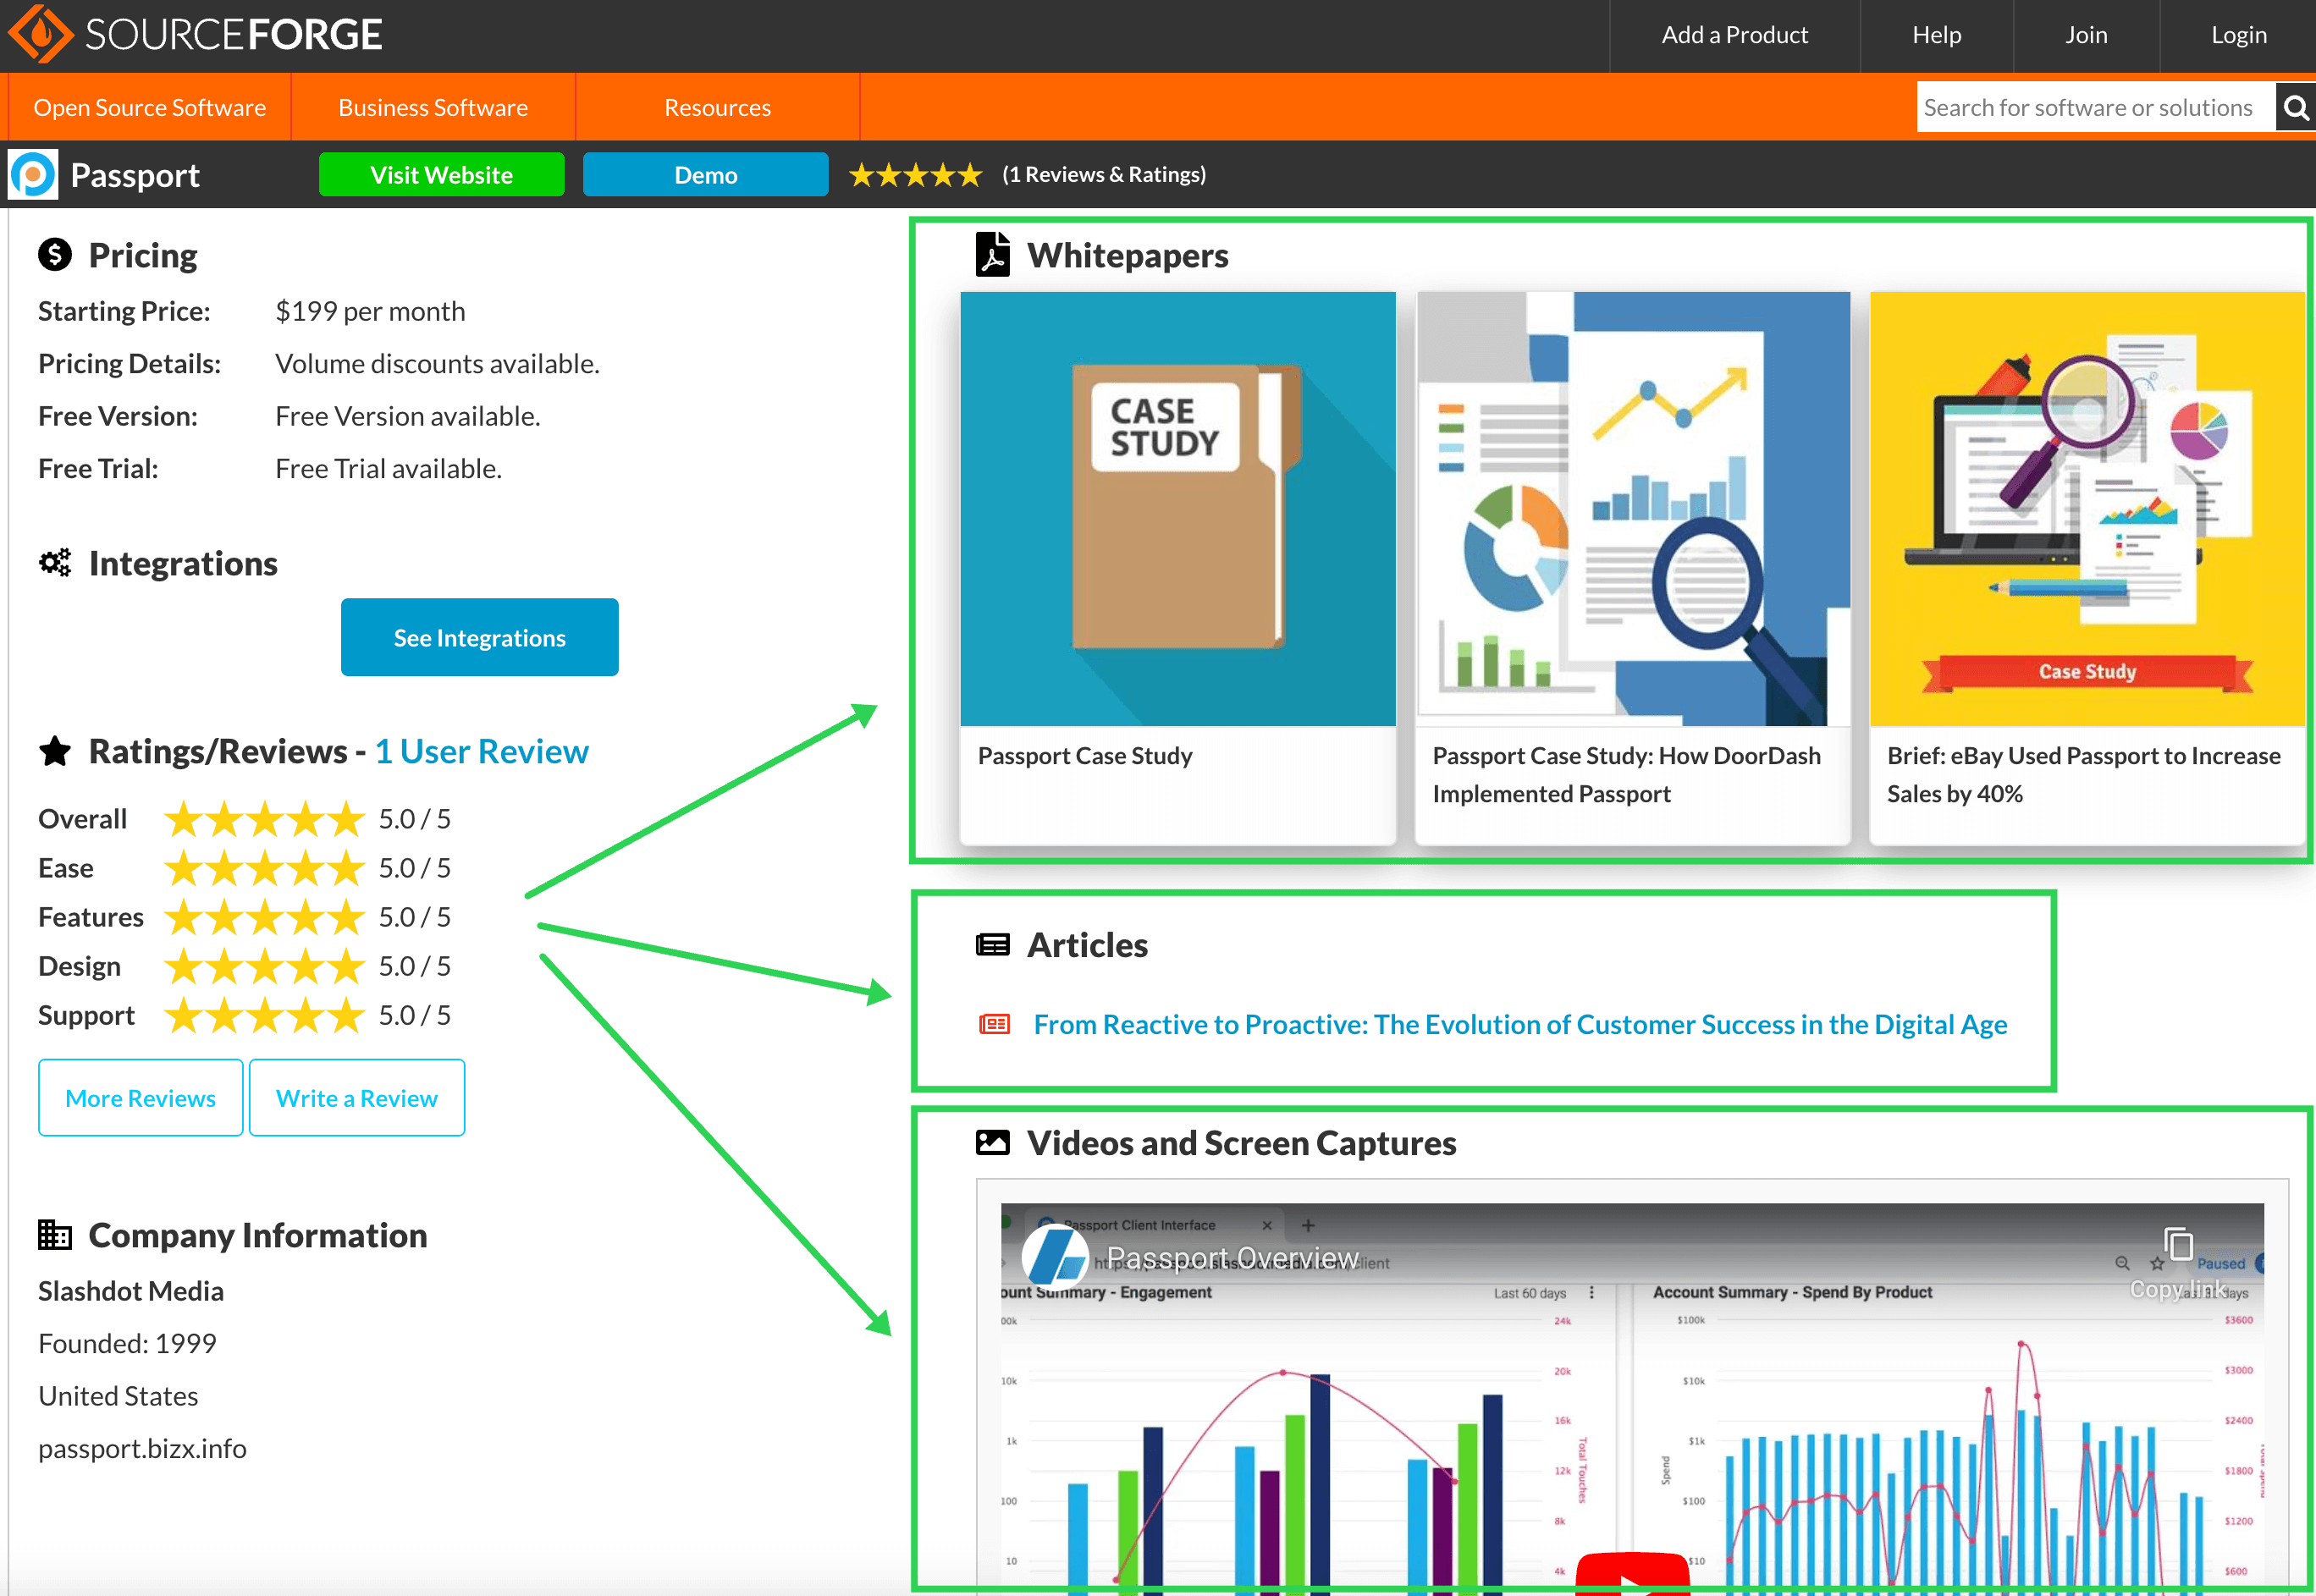Open the From Reactive to Proactive article link
Screen dimensions: 2316x1596
[1520, 1024]
